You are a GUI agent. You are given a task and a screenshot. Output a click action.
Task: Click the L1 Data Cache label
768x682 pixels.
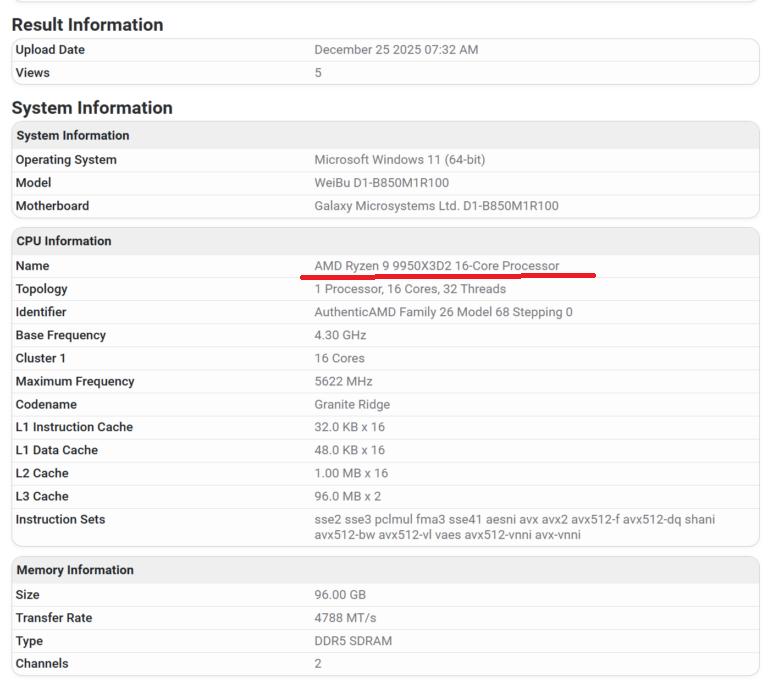[x=57, y=450]
